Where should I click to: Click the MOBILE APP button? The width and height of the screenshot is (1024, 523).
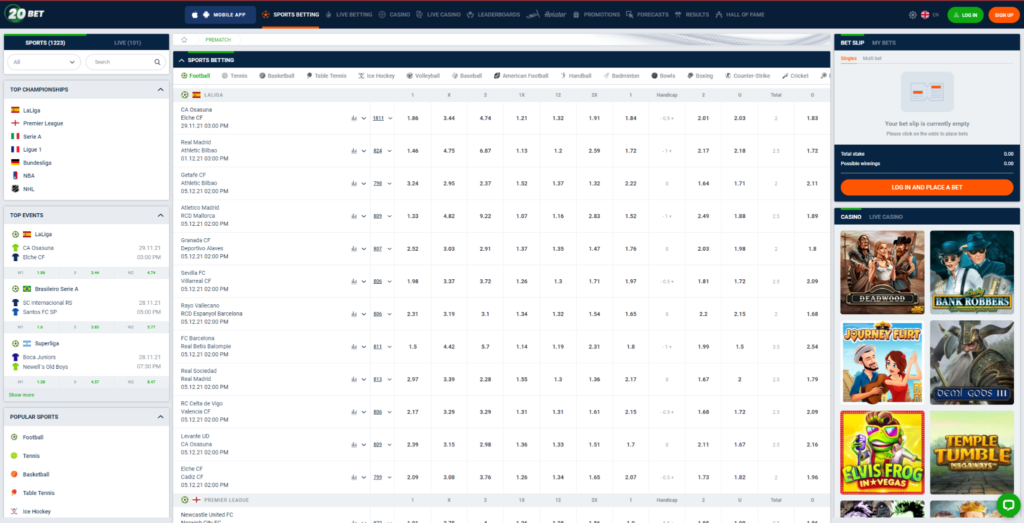click(220, 14)
